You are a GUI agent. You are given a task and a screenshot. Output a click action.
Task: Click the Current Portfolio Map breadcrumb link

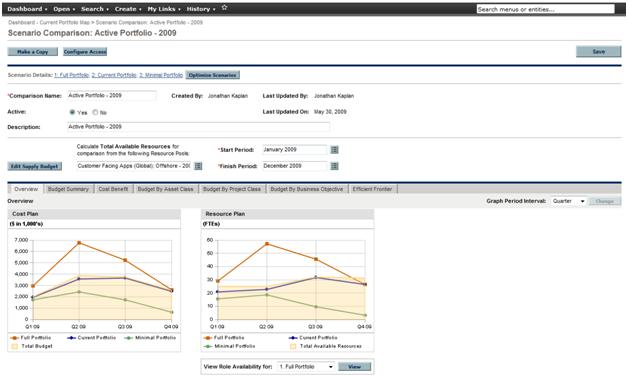(x=64, y=22)
